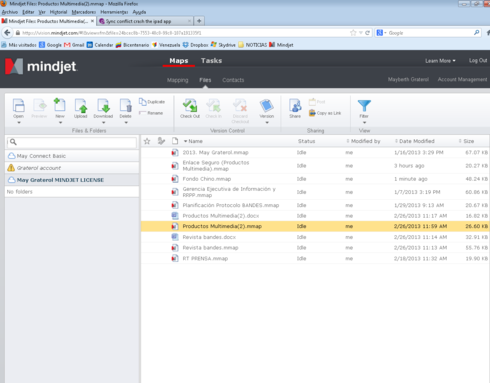Click the Download toolbar icon
The height and width of the screenshot is (383, 490).
coord(103,105)
